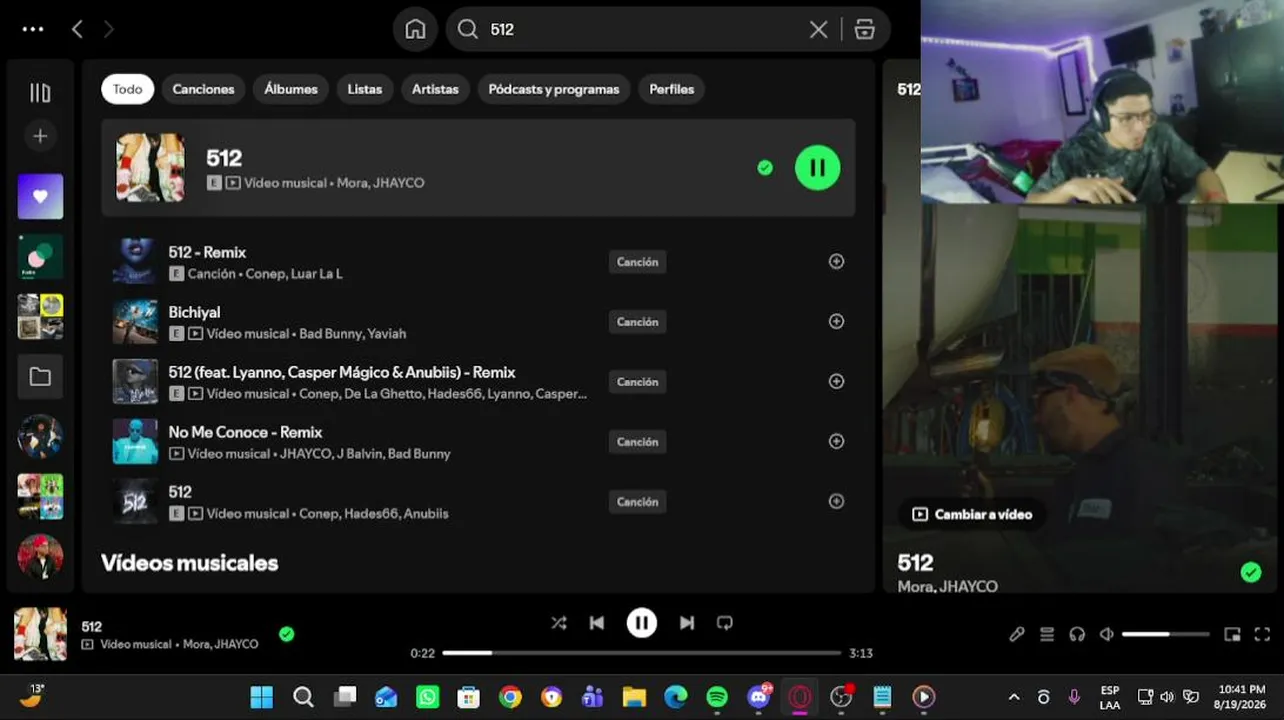This screenshot has width=1284, height=720.
Task: Add Bichiyal to library
Action: coord(836,322)
